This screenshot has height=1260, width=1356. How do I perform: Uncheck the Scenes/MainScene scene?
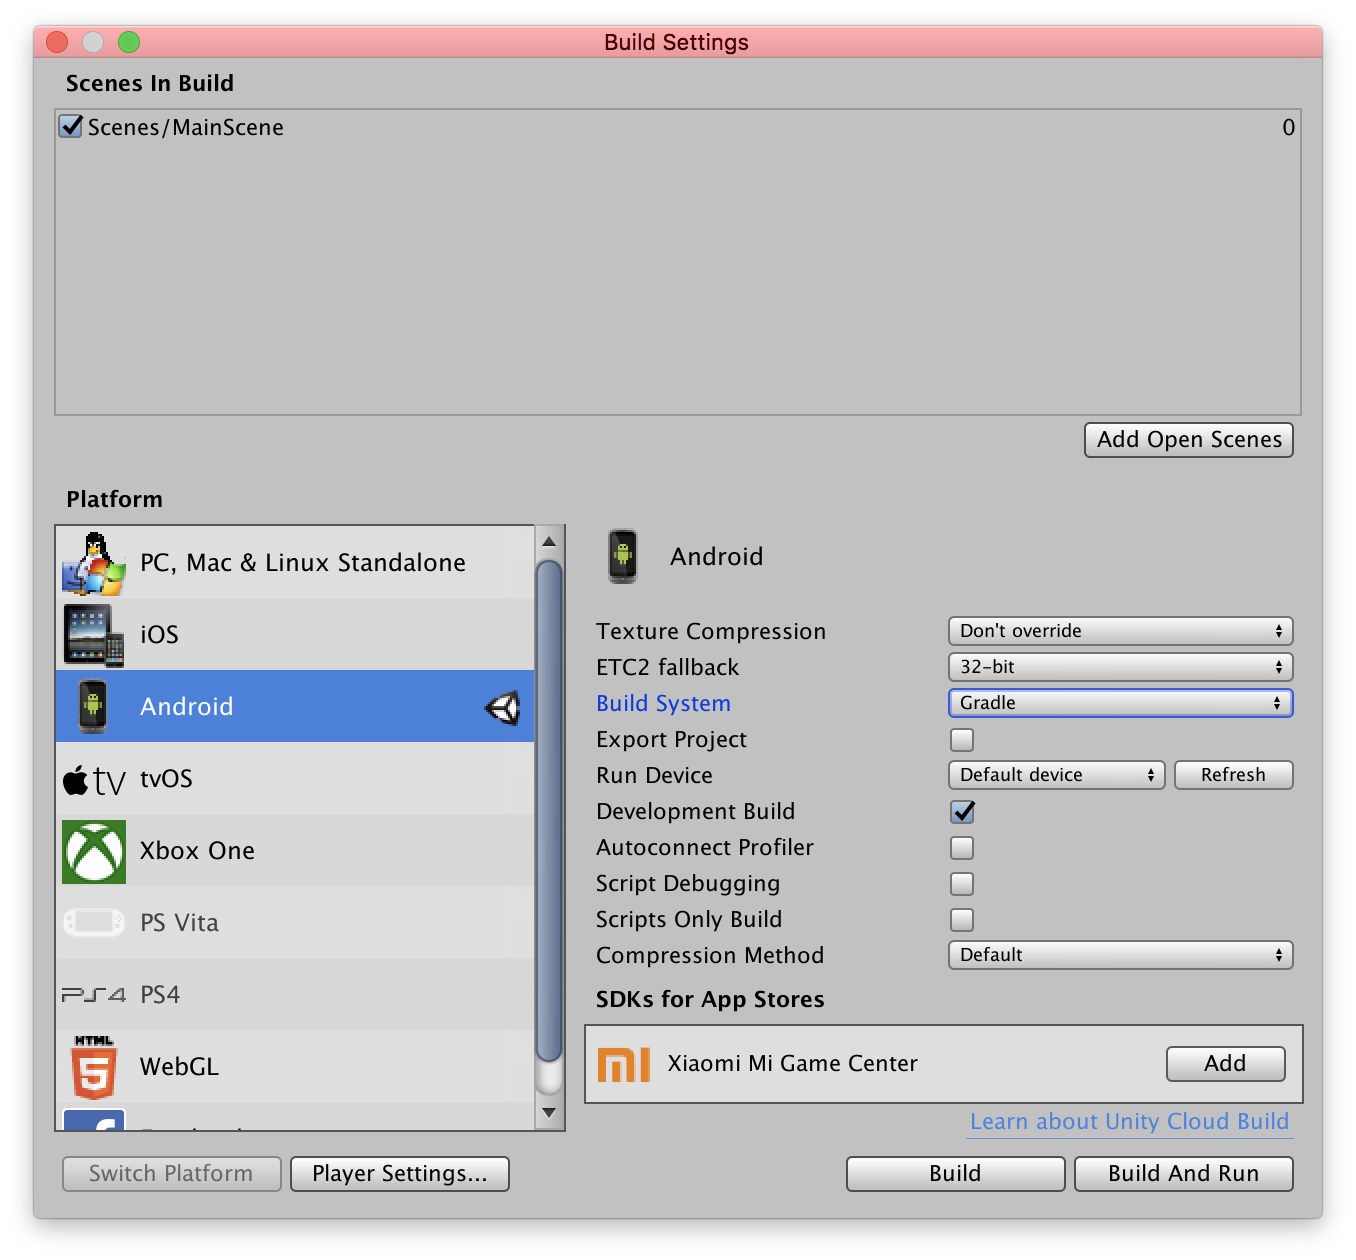[x=69, y=127]
